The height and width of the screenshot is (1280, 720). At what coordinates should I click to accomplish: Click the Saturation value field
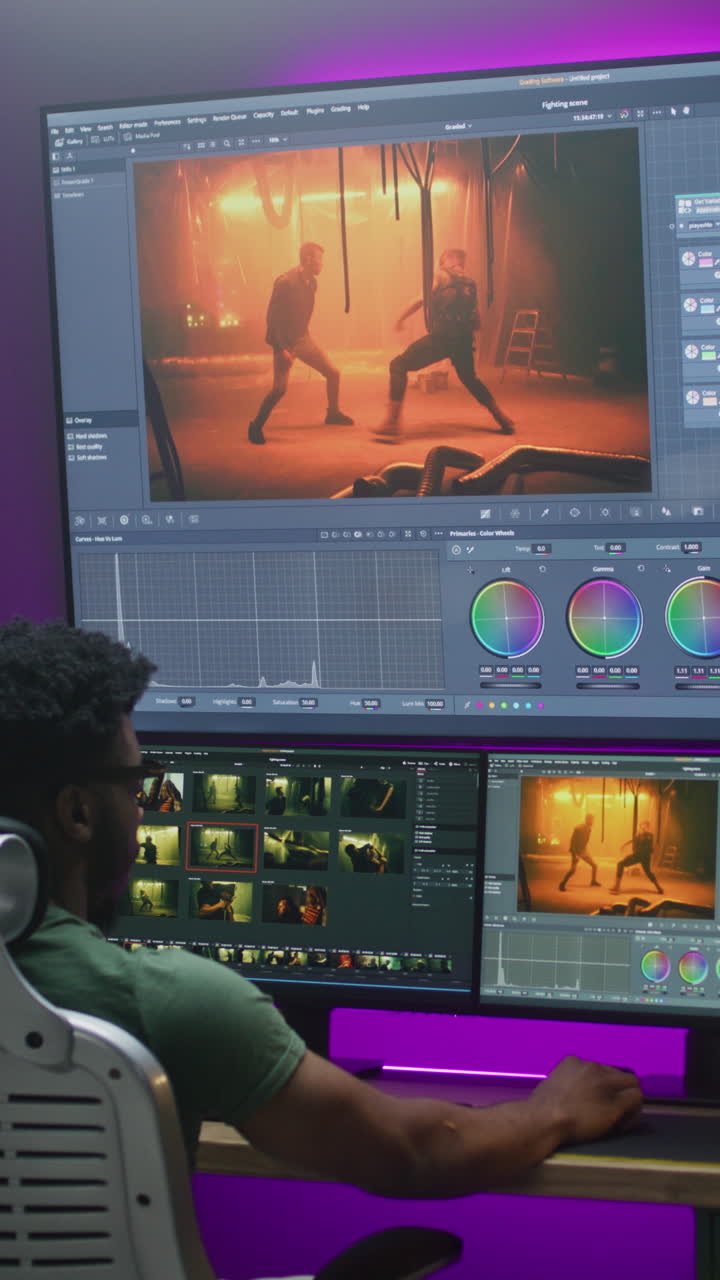click(x=308, y=703)
